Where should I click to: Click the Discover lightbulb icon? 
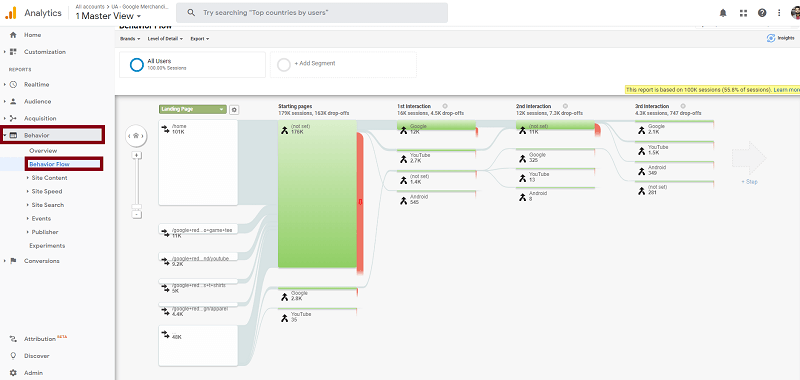click(x=13, y=356)
